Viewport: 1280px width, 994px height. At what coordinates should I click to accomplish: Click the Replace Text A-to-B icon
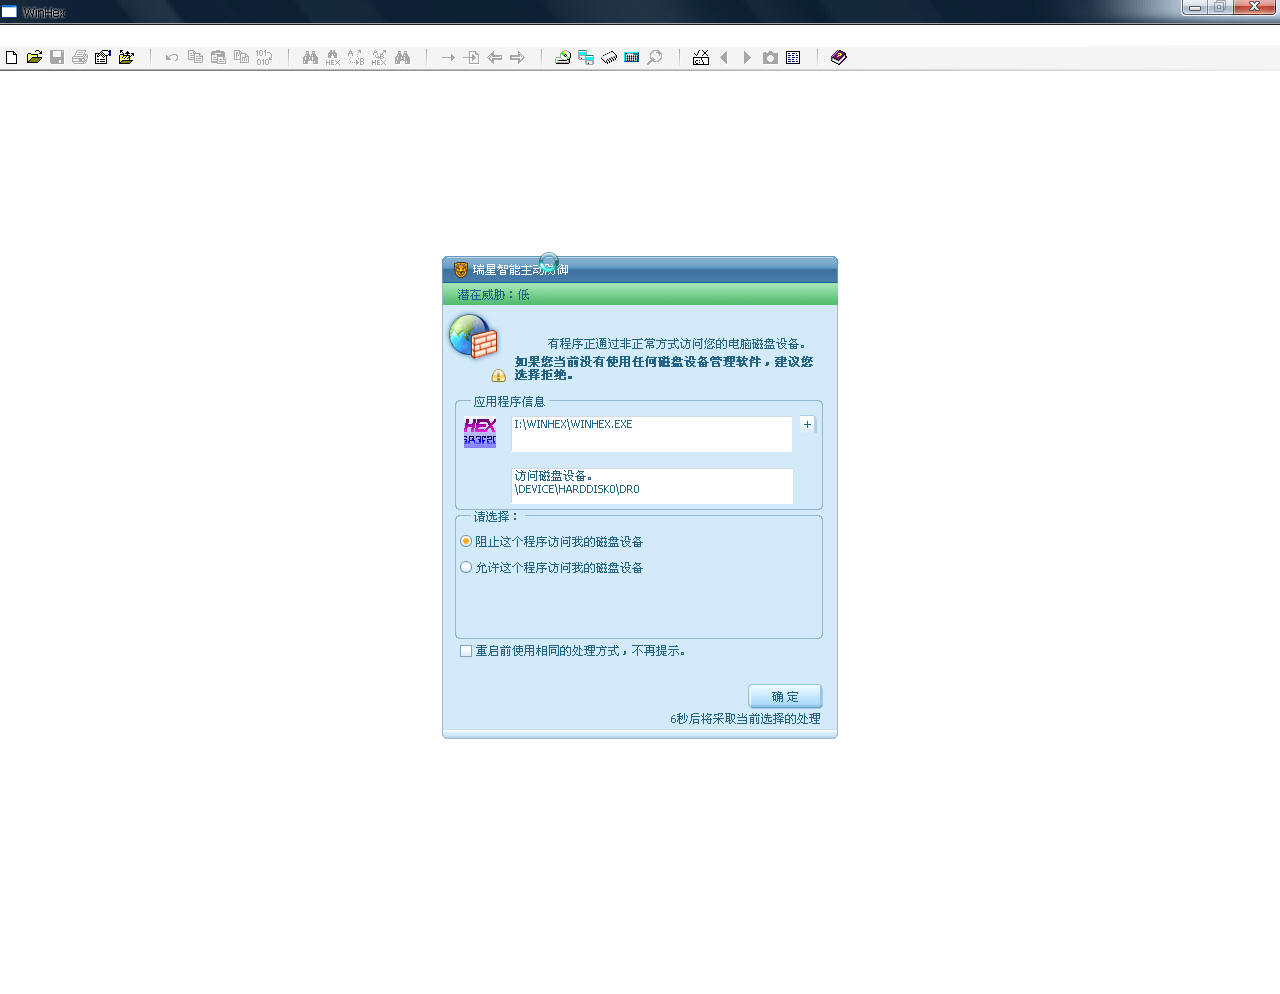[356, 58]
